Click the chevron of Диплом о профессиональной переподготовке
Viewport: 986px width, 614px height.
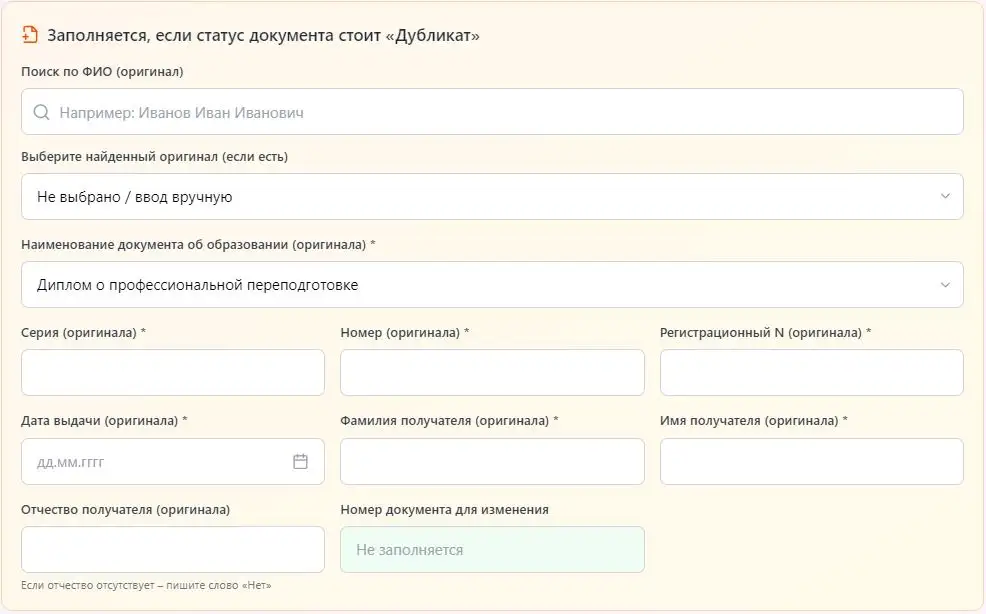[x=945, y=285]
